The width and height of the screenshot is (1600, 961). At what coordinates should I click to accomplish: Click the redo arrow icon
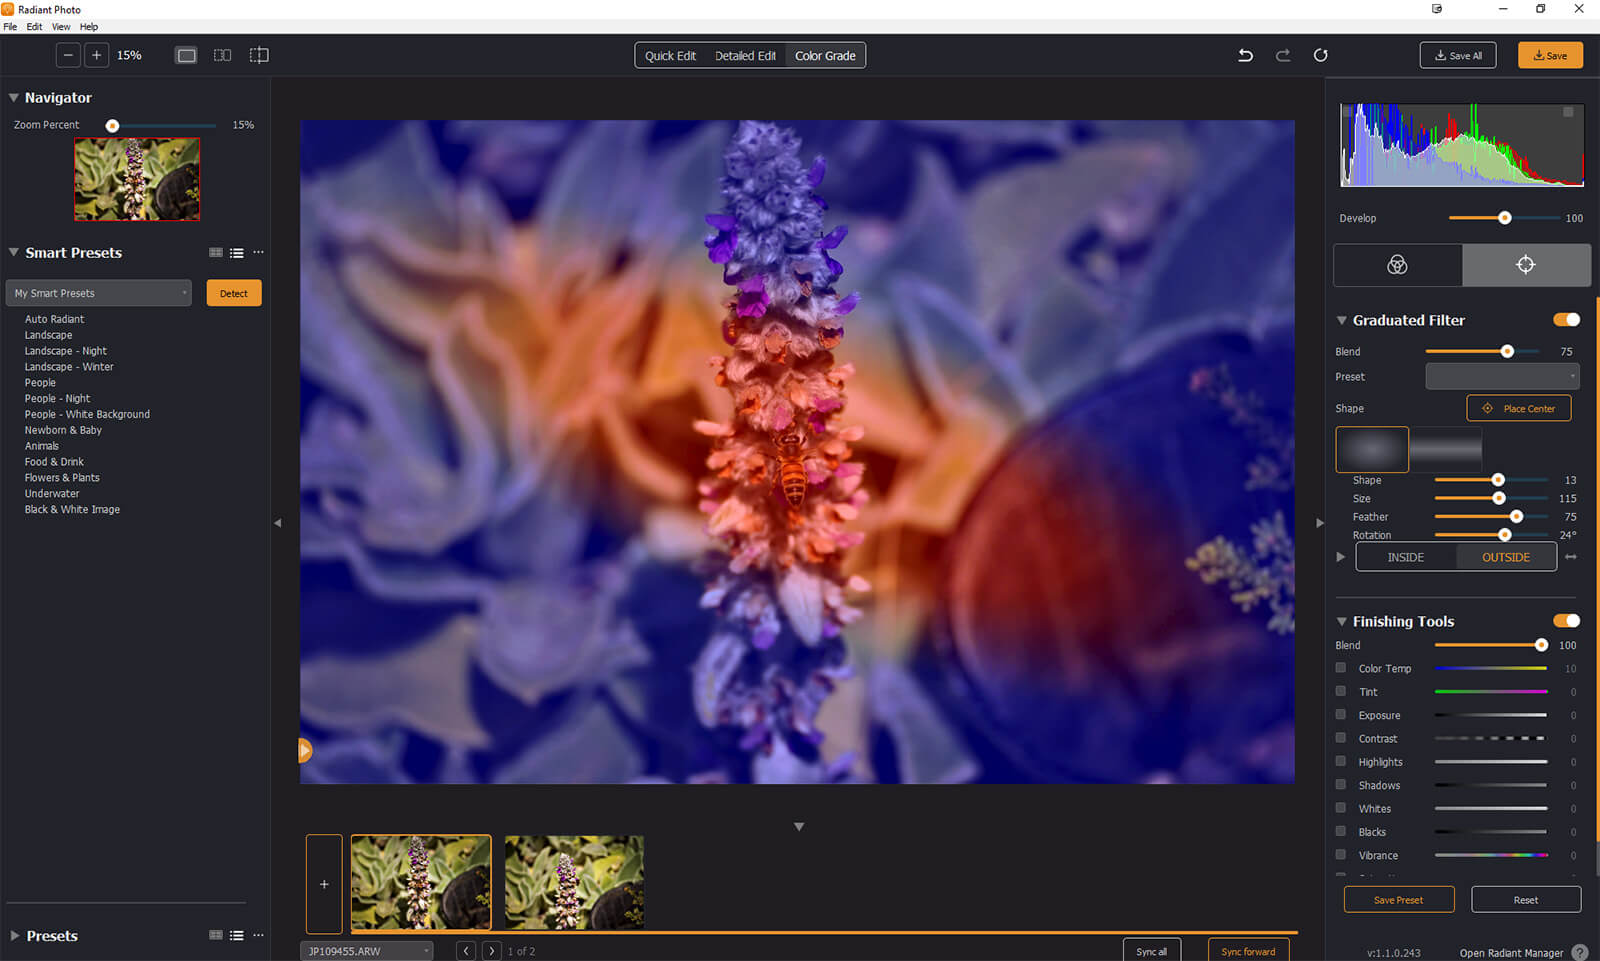pyautogui.click(x=1283, y=56)
